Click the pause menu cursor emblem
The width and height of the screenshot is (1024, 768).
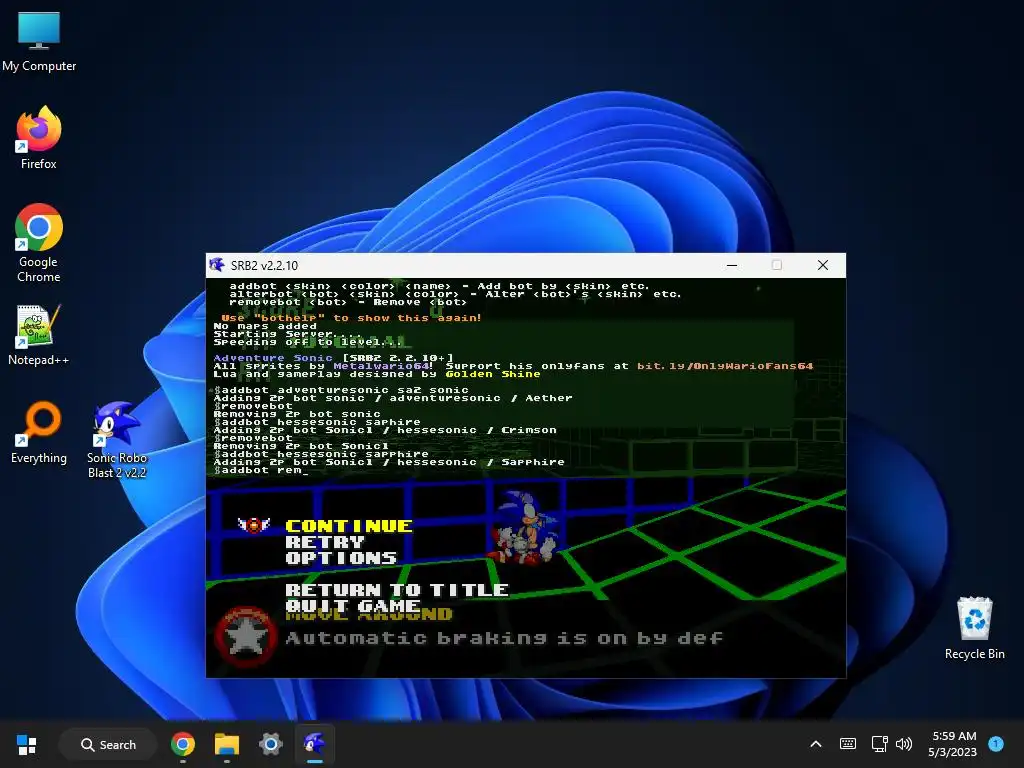pyautogui.click(x=254, y=525)
